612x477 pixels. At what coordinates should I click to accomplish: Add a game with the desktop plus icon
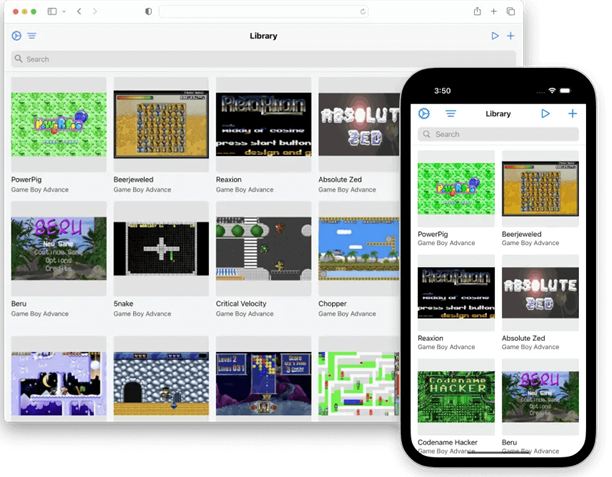pyautogui.click(x=511, y=36)
